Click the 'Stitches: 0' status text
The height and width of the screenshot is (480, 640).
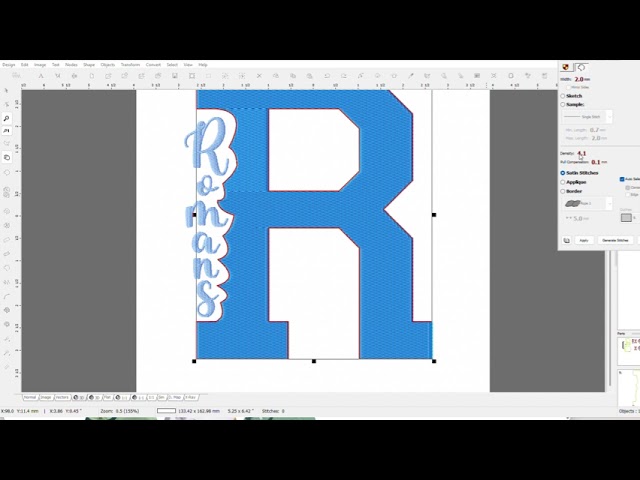pos(273,411)
